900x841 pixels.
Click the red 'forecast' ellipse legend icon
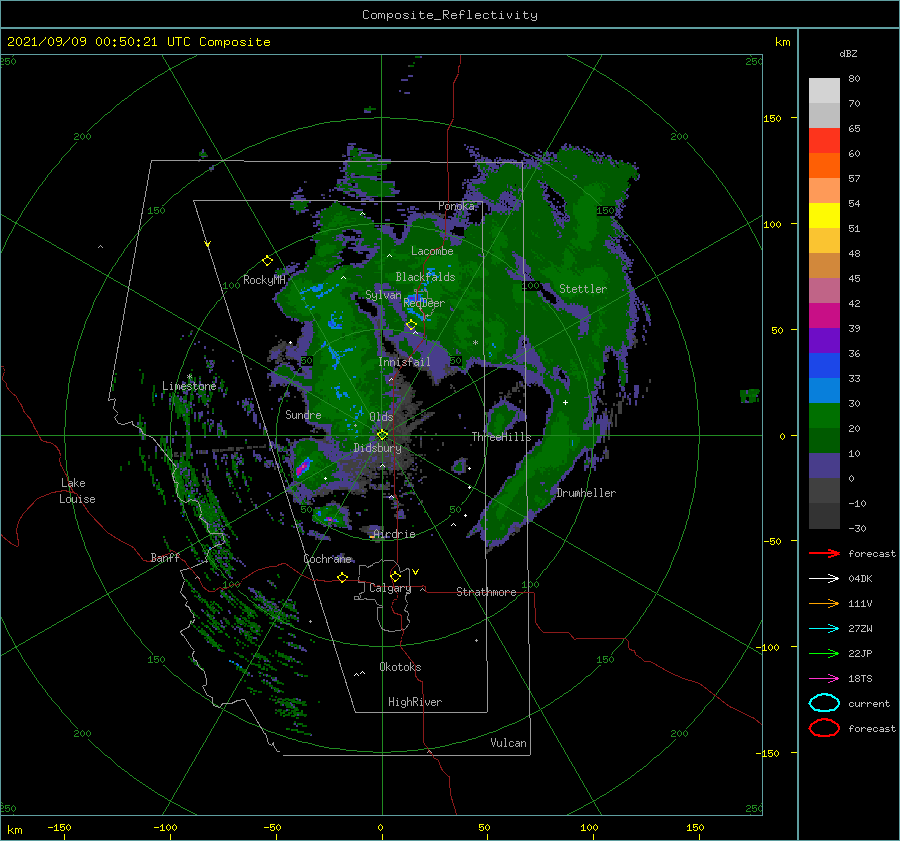824,728
